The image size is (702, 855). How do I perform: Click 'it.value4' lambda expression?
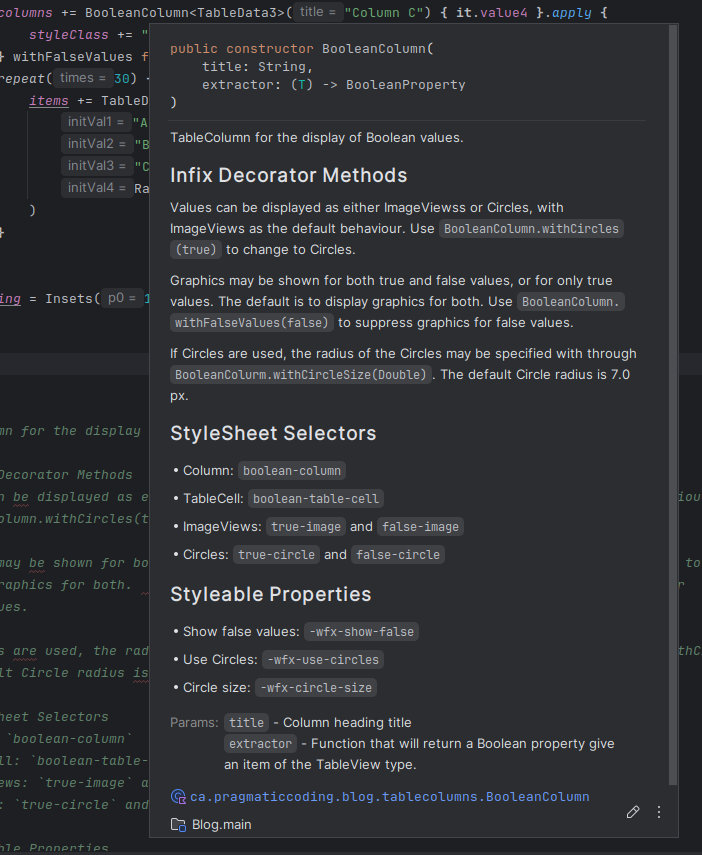click(492, 12)
